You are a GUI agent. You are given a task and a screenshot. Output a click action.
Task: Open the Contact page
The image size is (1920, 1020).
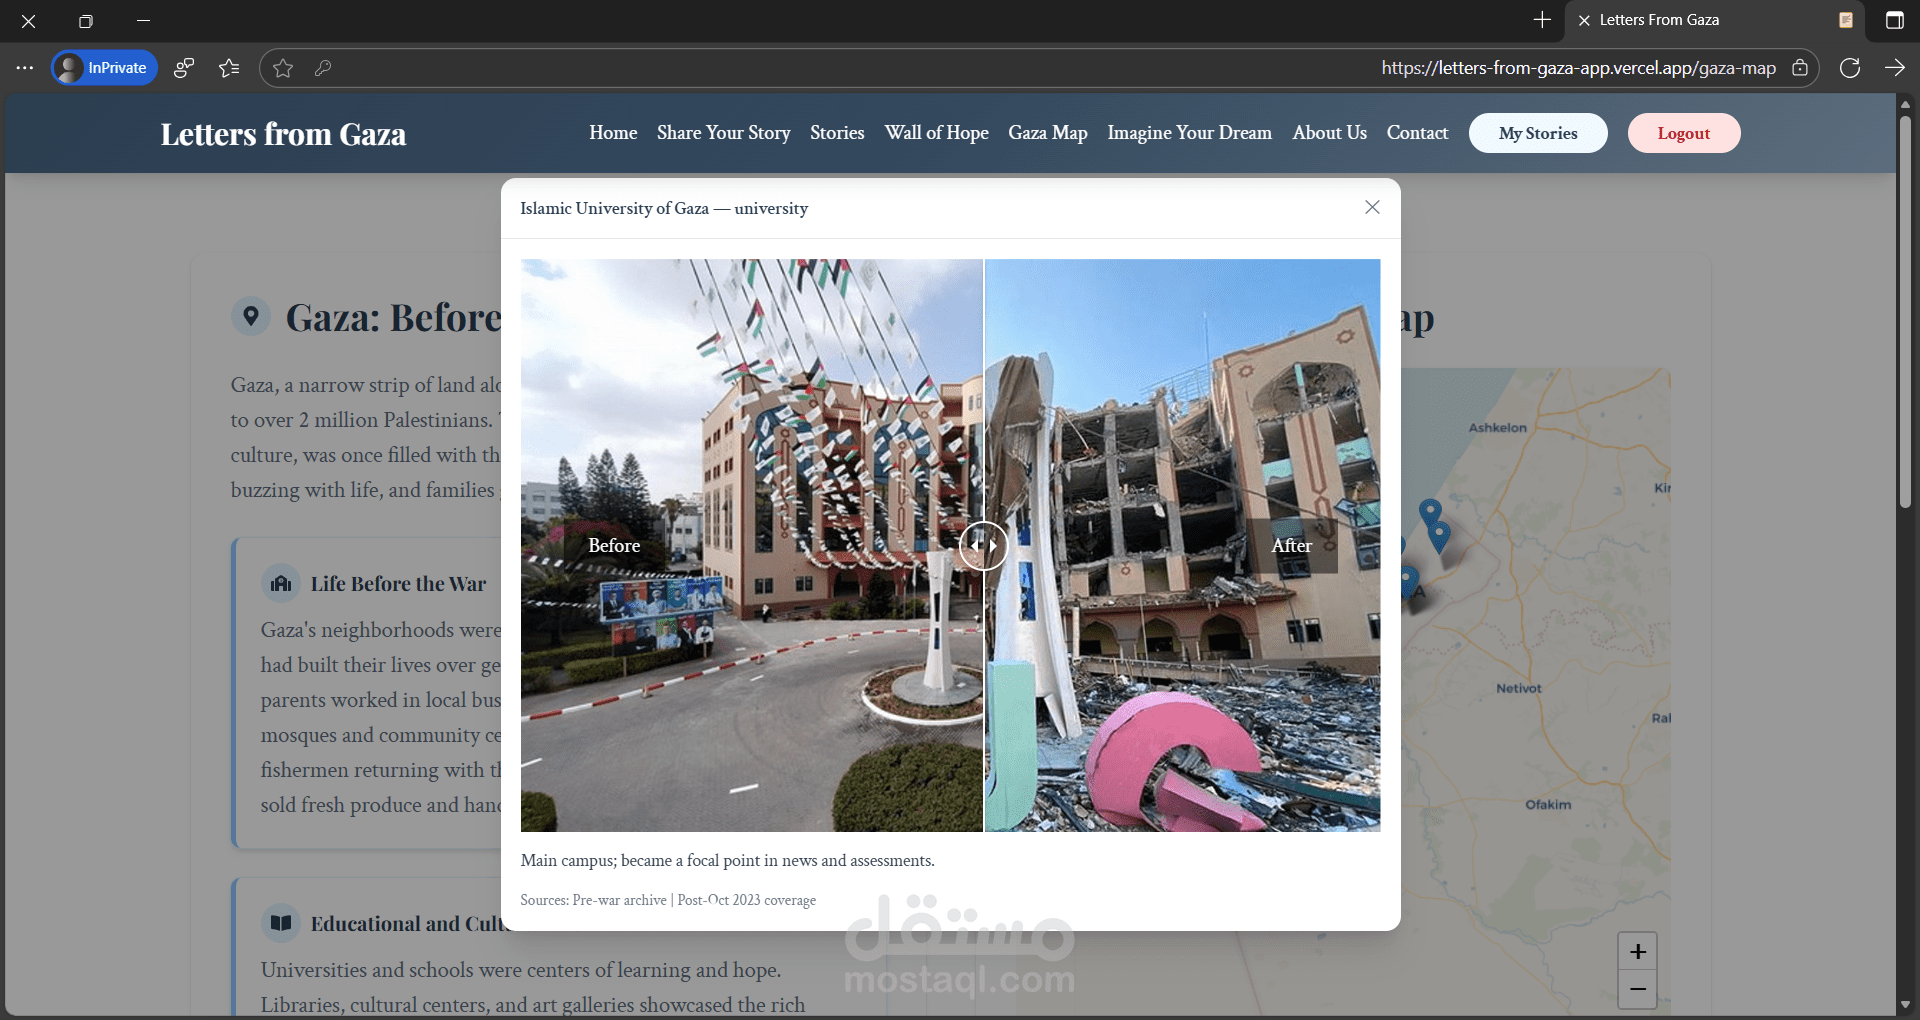(1417, 133)
